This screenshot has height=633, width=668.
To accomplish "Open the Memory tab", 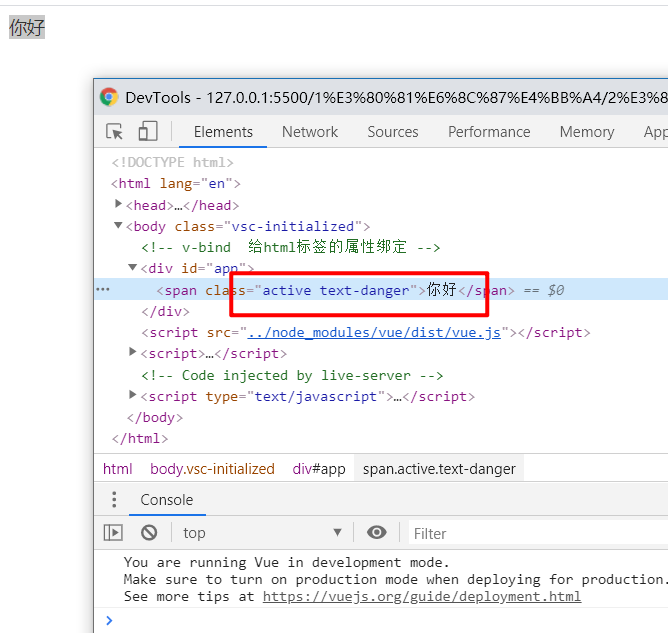I will 587,132.
